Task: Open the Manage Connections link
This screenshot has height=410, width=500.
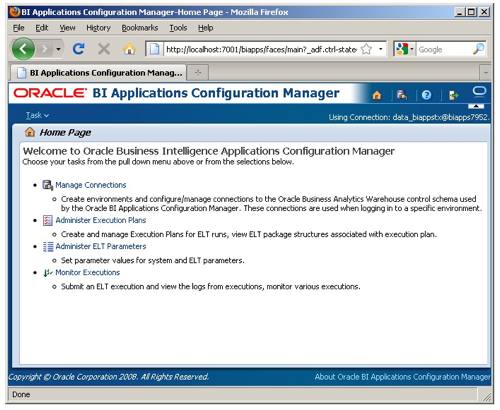Action: [x=91, y=185]
